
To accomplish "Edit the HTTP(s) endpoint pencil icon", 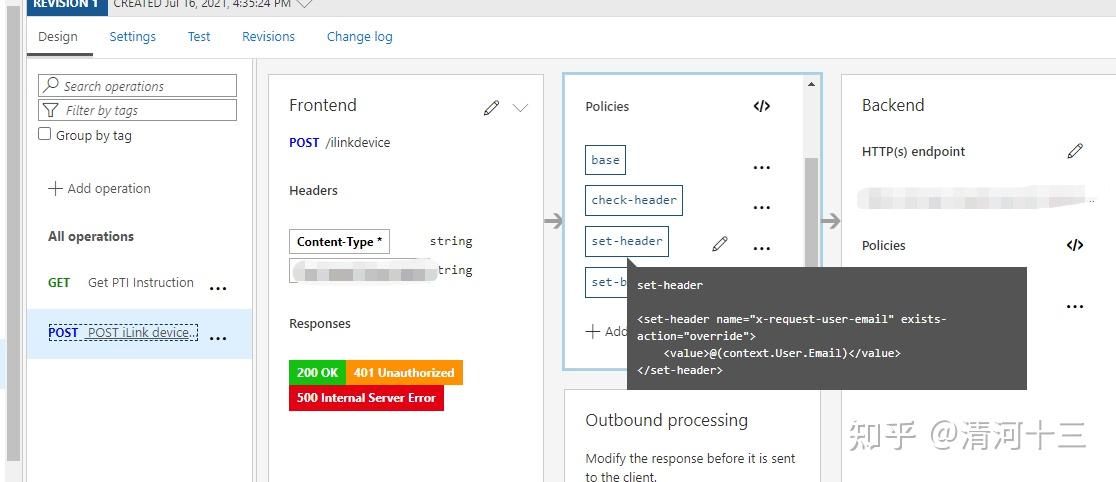I will 1075,151.
